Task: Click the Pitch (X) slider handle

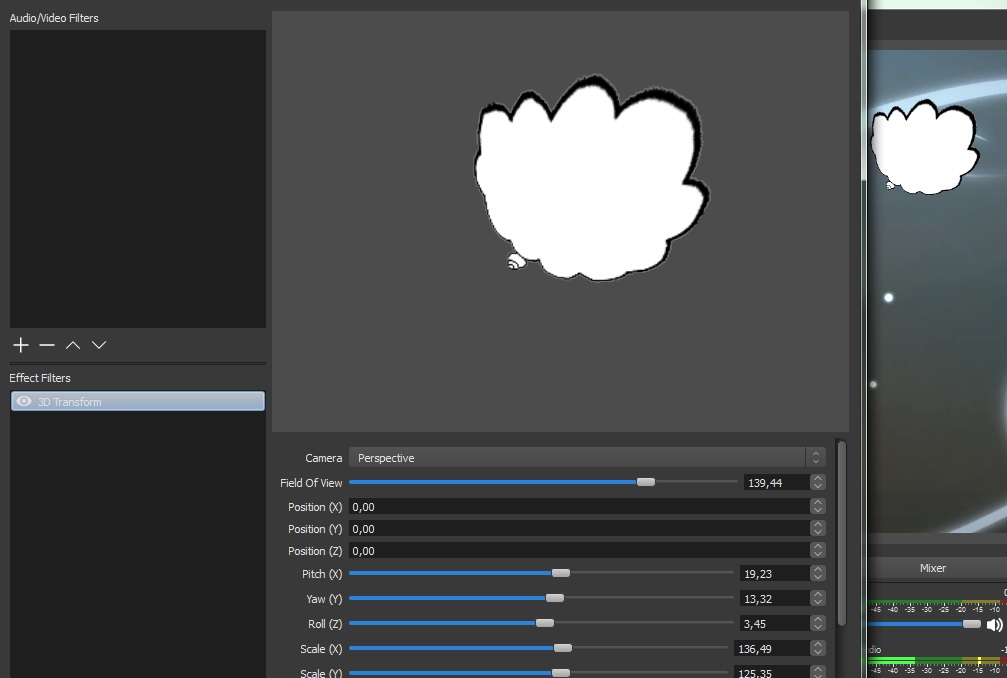Action: click(x=561, y=573)
